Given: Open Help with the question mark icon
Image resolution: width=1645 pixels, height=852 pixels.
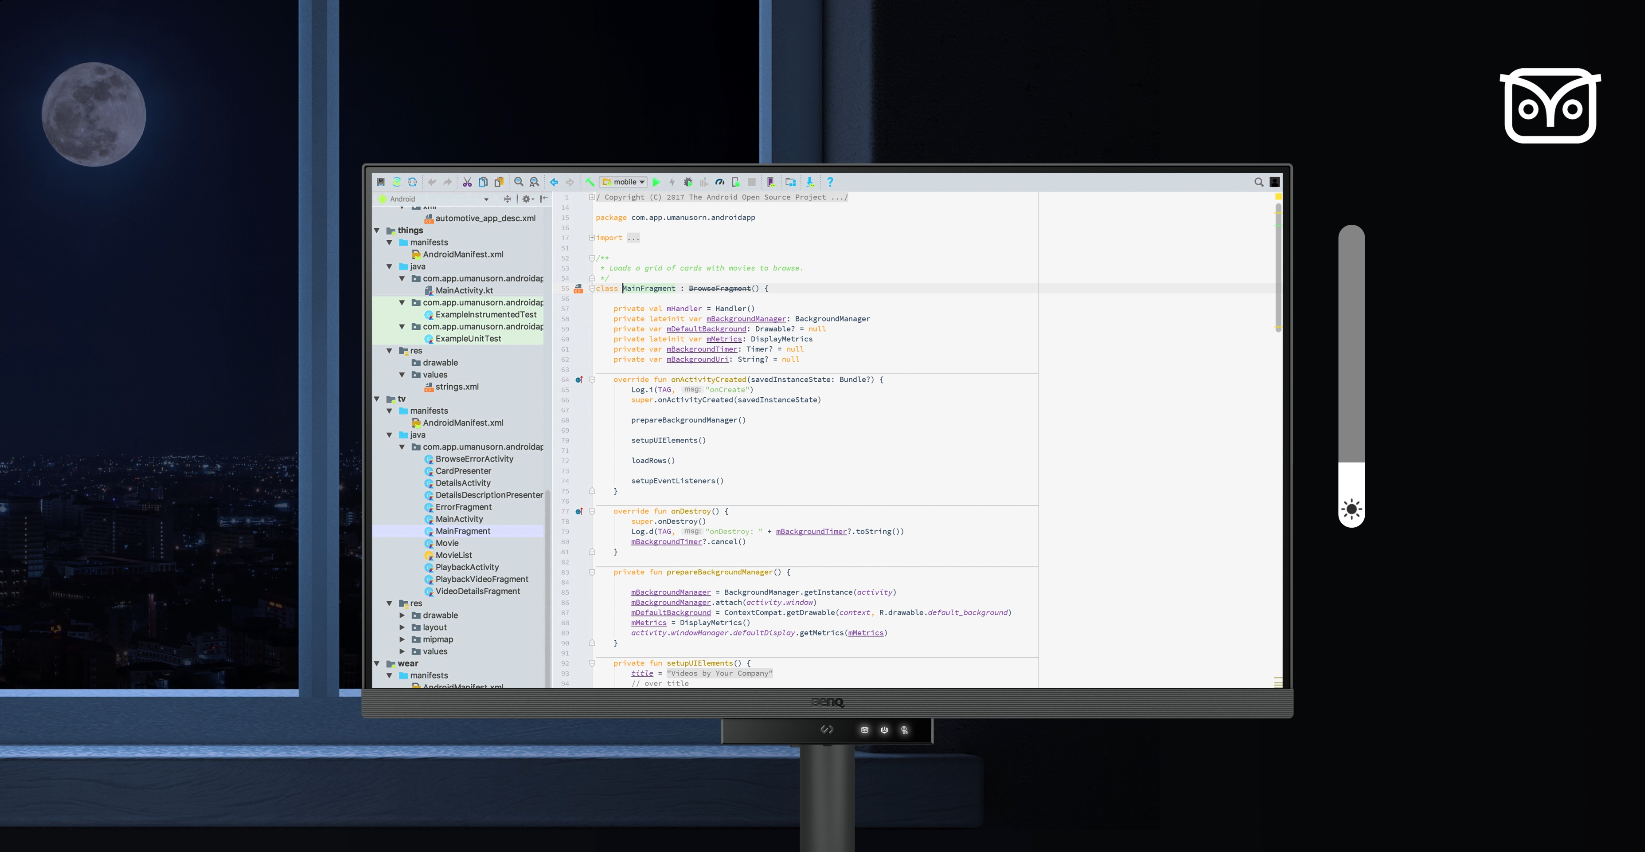Looking at the screenshot, I should (x=830, y=182).
